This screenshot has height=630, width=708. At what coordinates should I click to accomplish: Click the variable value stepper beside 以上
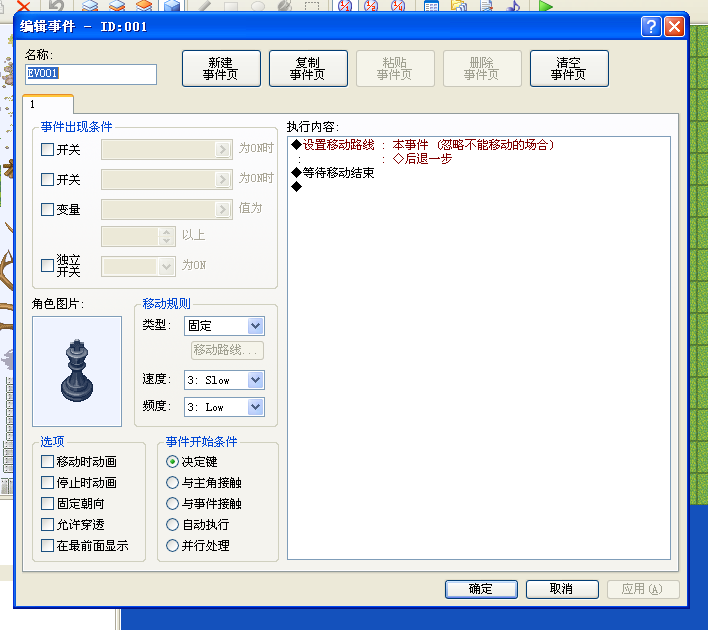167,236
